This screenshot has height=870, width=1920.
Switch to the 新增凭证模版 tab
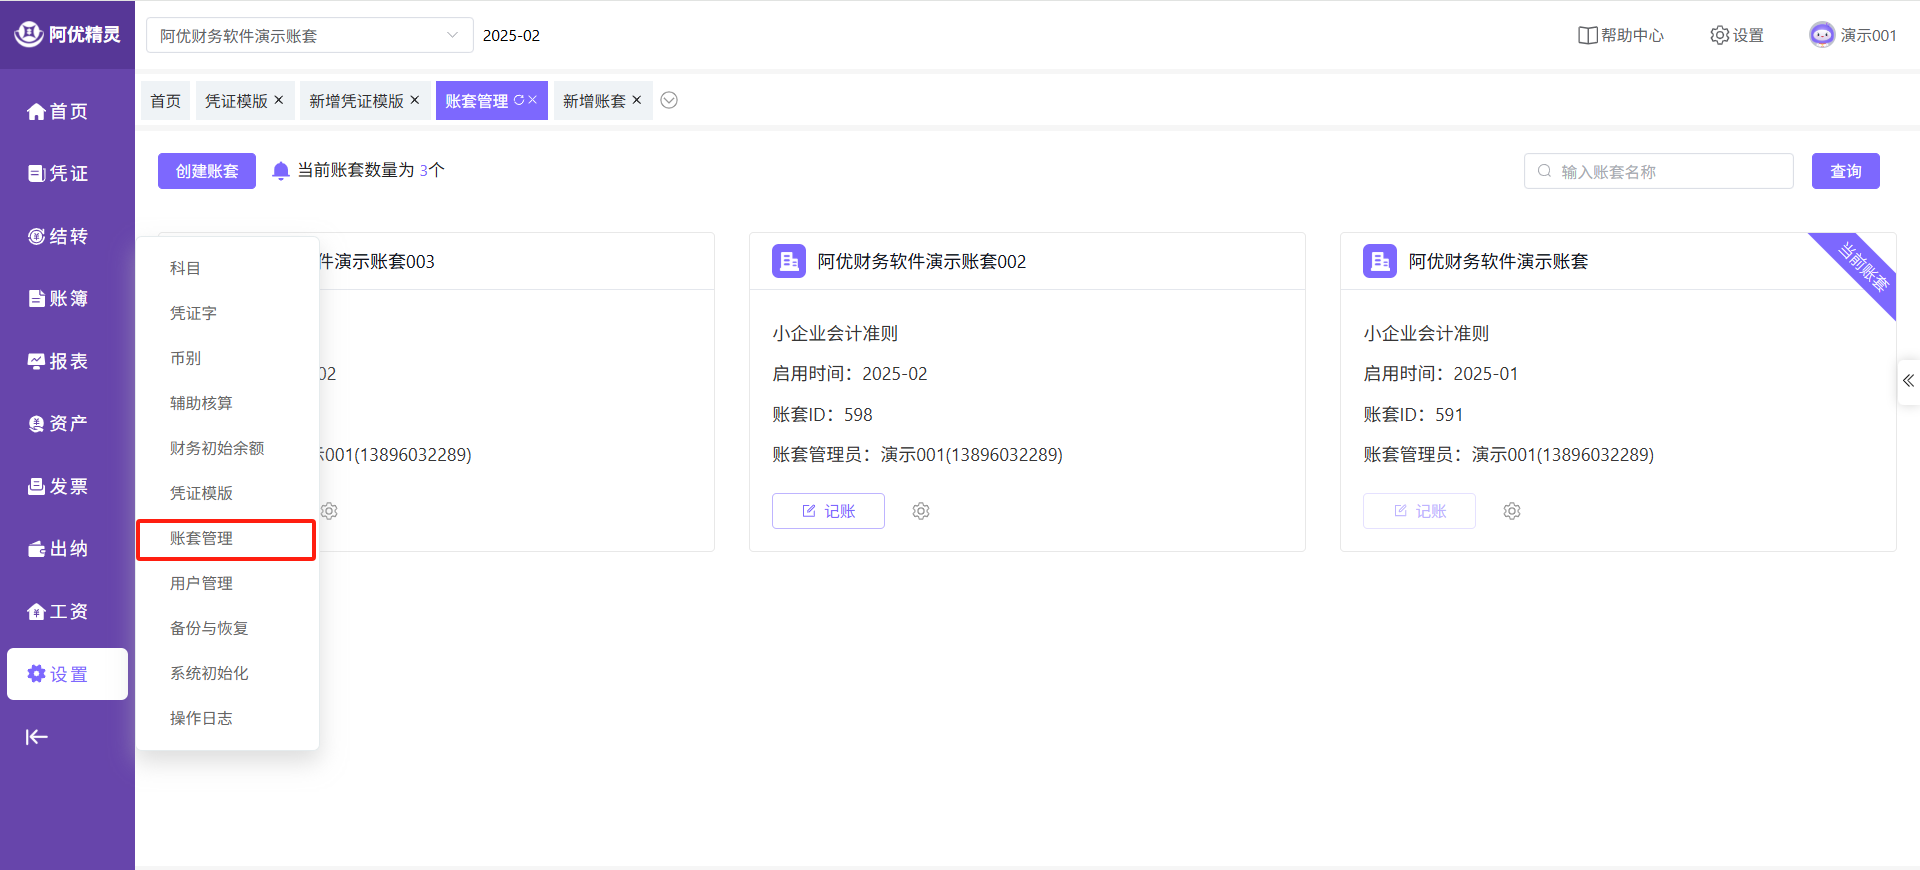[356, 101]
